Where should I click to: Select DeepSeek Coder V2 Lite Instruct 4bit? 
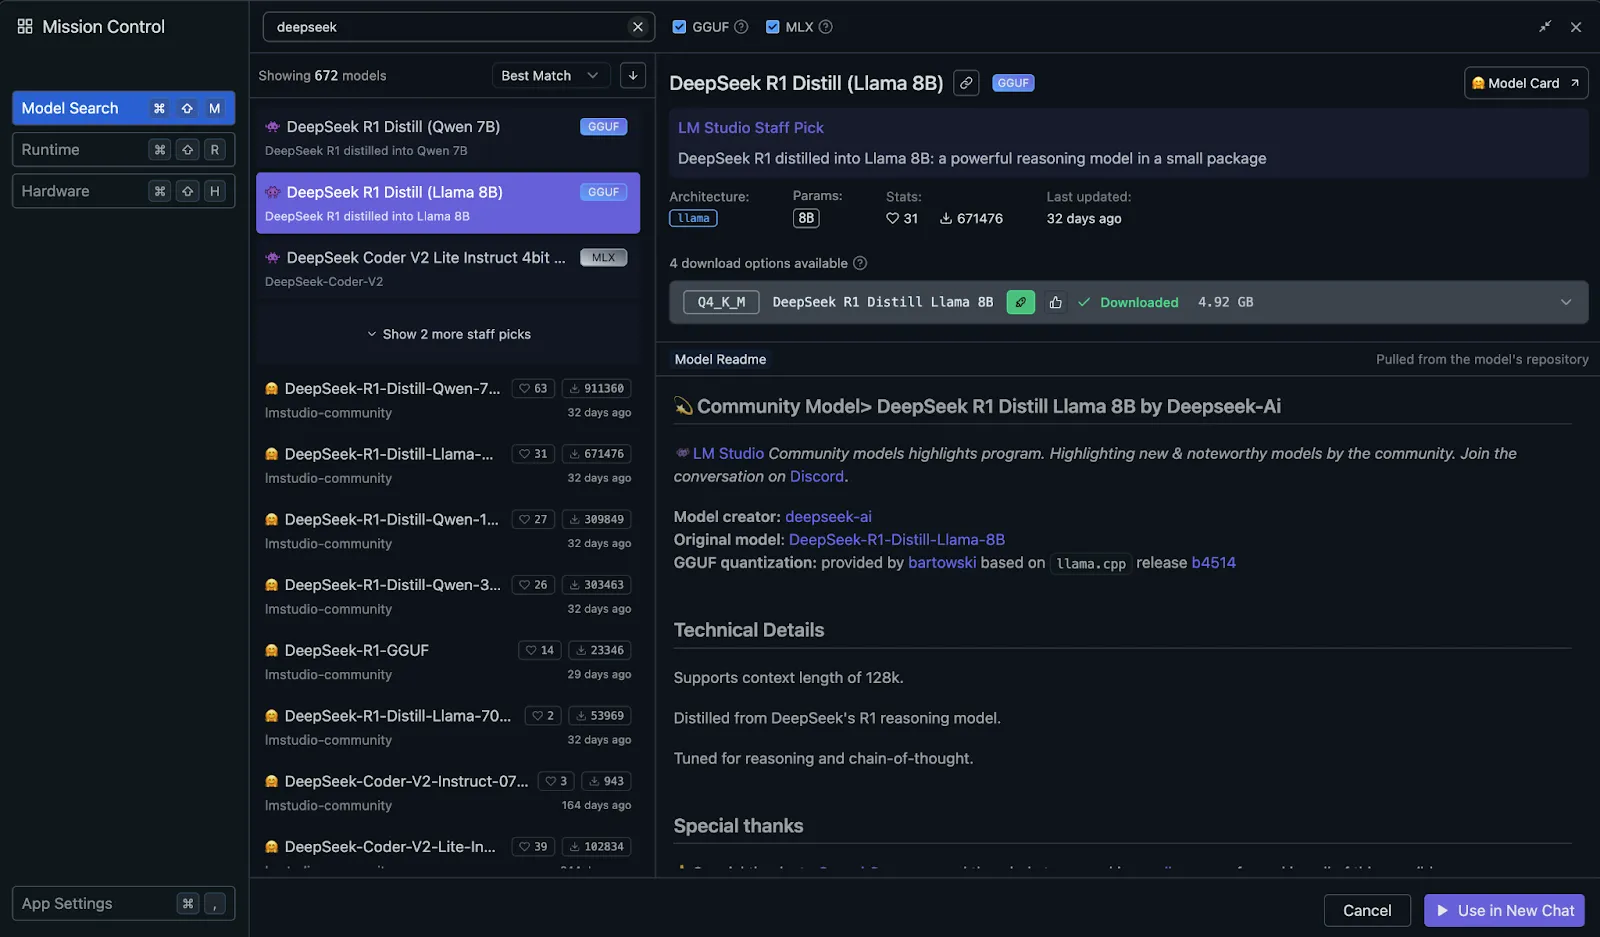(x=448, y=269)
